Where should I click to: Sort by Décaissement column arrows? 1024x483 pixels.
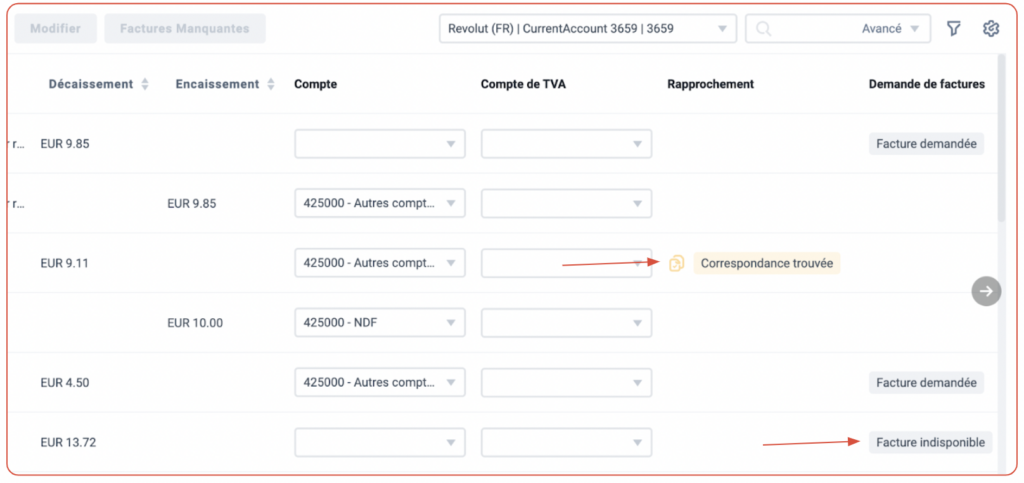(x=145, y=84)
